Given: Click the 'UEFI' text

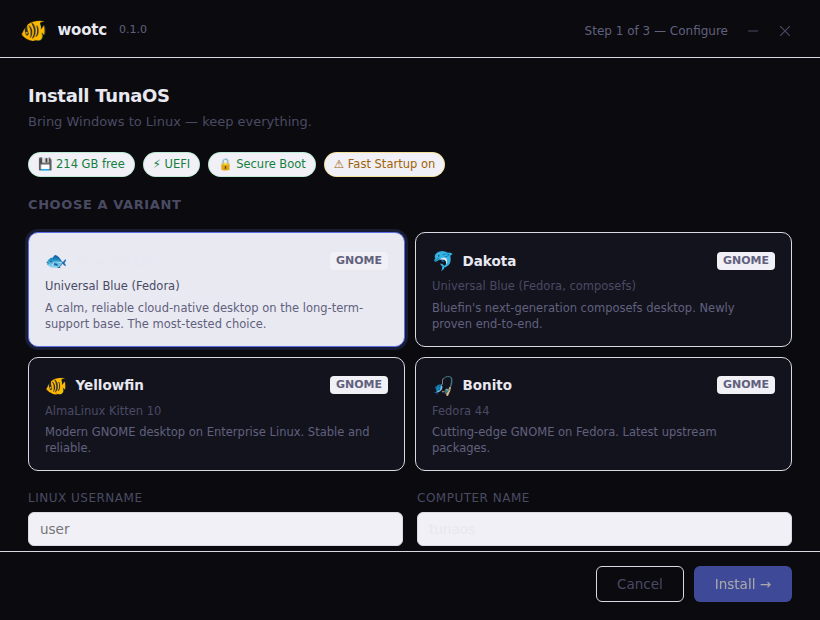Looking at the screenshot, I should [177, 164].
